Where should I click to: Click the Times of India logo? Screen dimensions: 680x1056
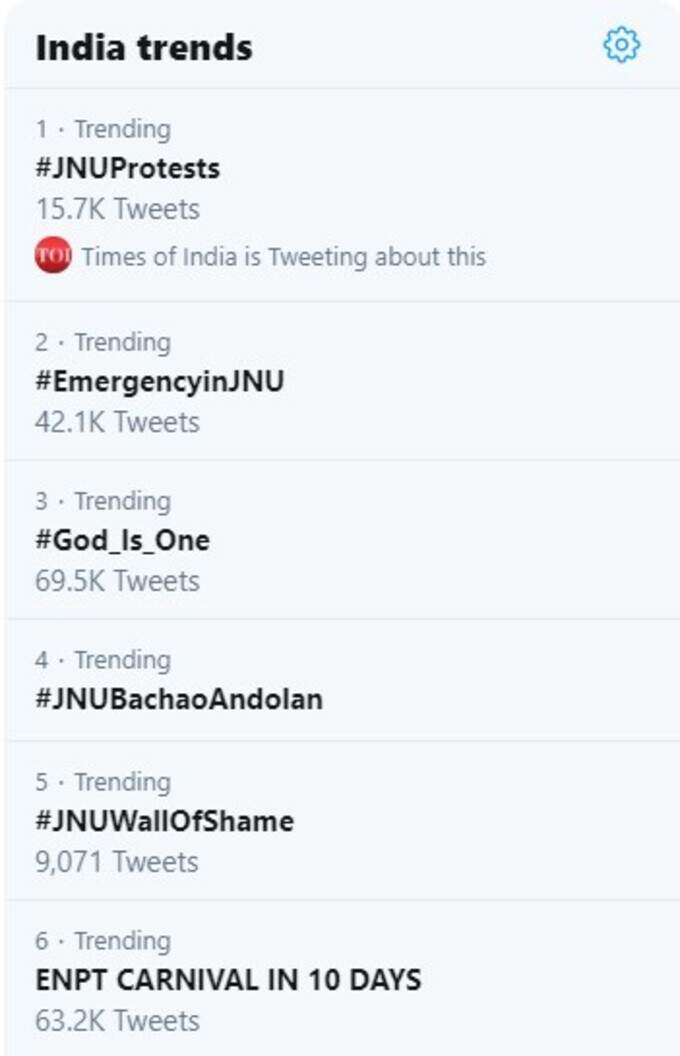(53, 255)
